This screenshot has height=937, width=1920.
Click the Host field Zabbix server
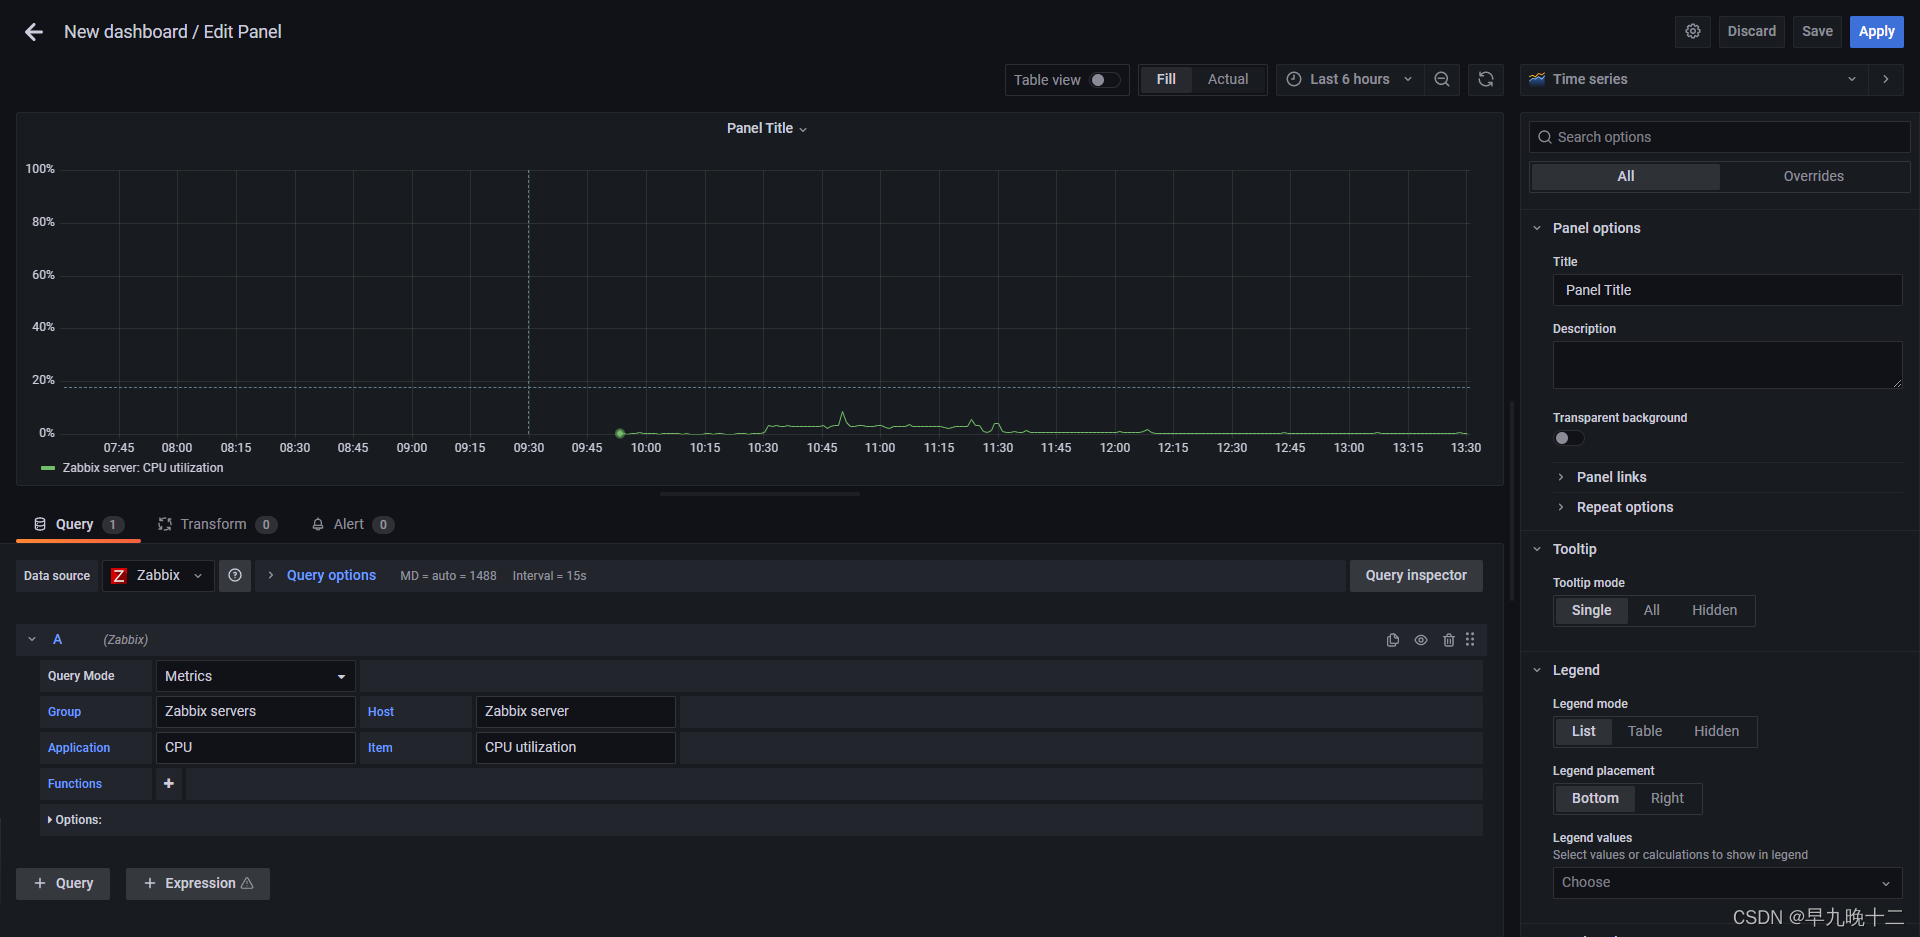[x=575, y=711]
